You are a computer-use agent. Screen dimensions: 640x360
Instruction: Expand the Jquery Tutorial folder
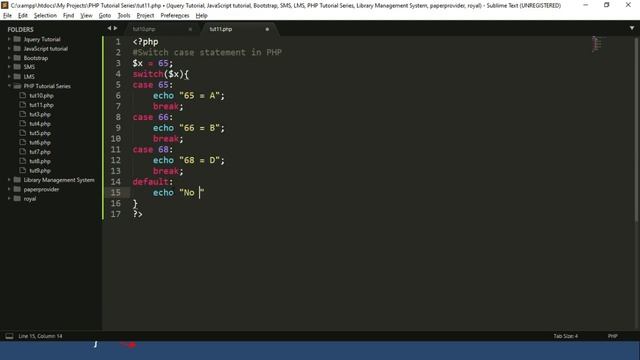9,39
